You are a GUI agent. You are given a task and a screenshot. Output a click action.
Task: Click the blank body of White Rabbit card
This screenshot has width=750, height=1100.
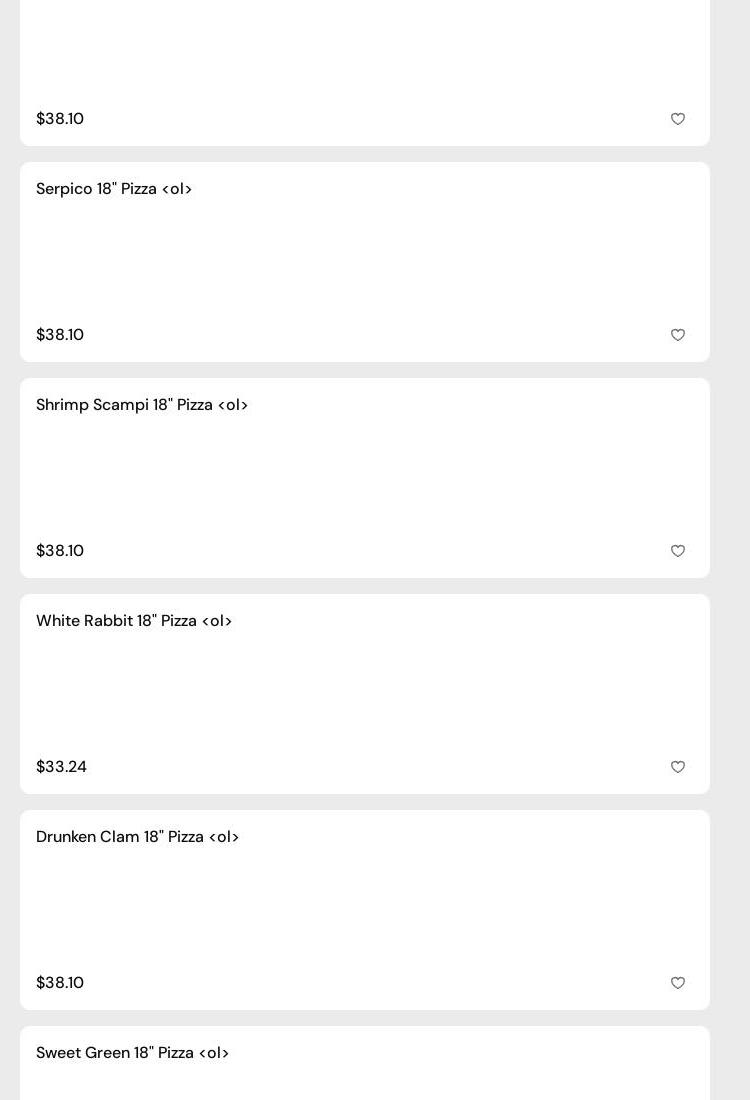[365, 694]
